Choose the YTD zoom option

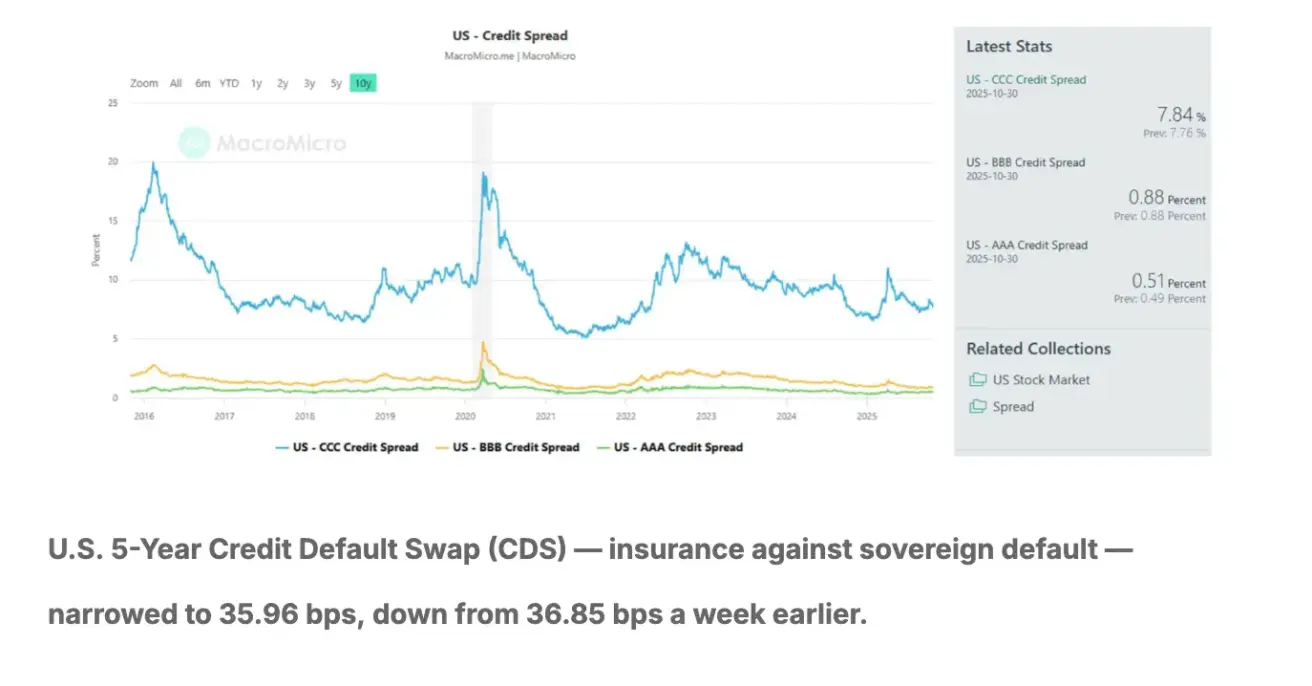pyautogui.click(x=229, y=84)
